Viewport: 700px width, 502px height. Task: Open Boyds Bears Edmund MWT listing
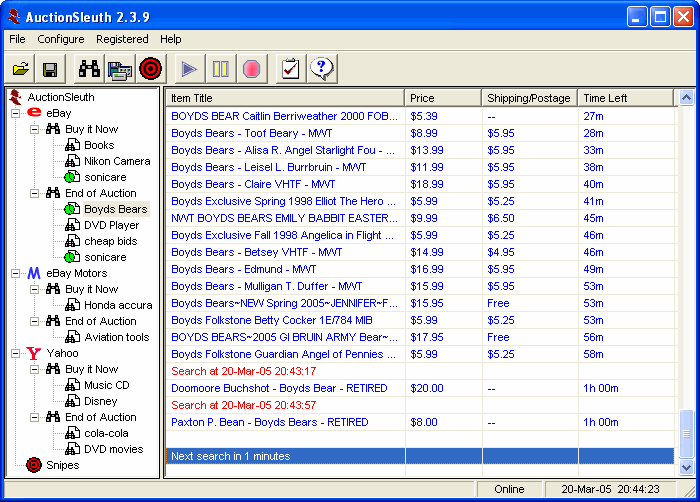point(244,269)
